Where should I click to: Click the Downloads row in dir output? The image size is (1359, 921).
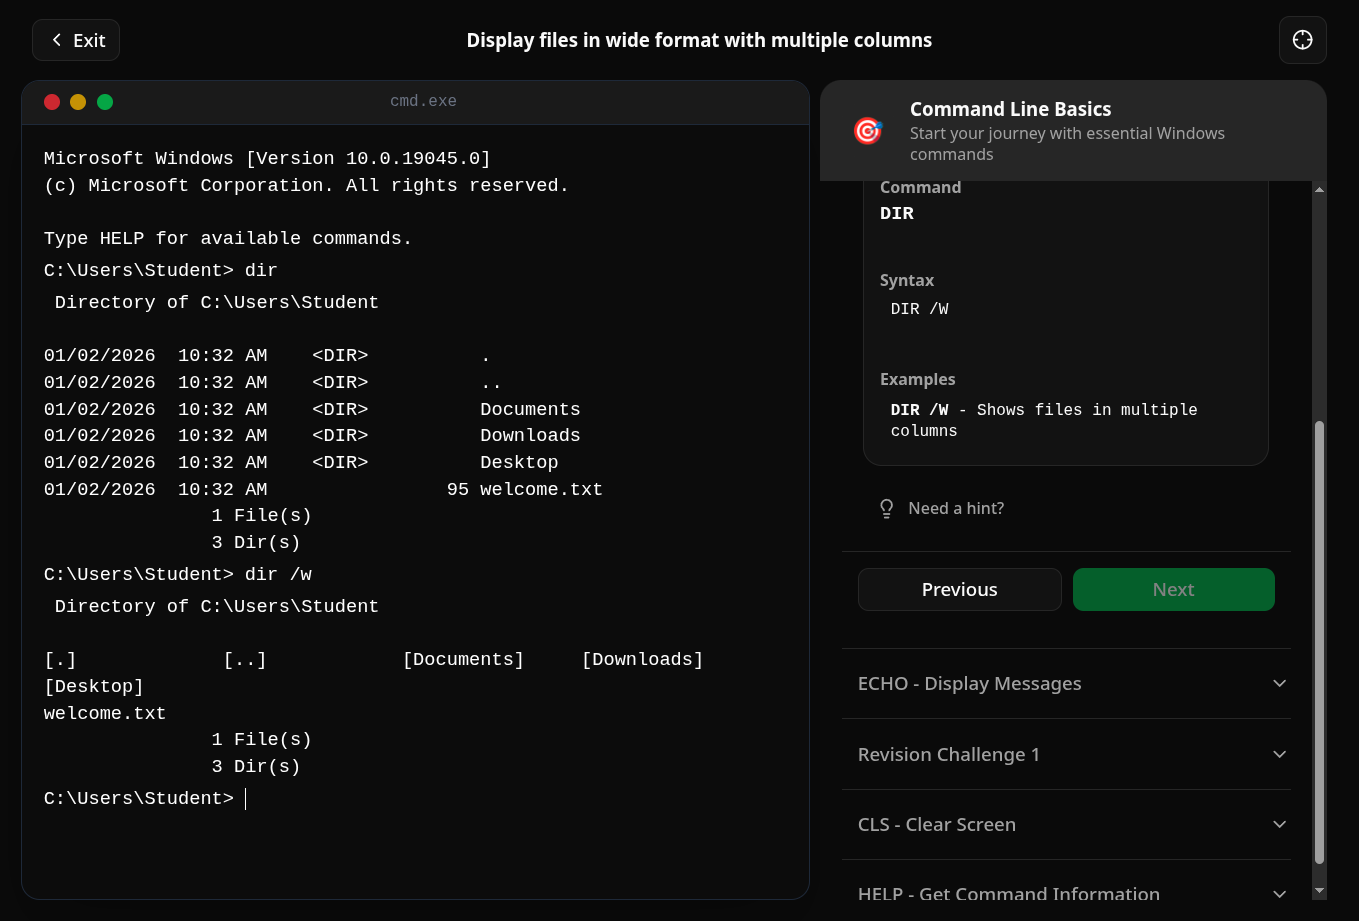coord(312,436)
